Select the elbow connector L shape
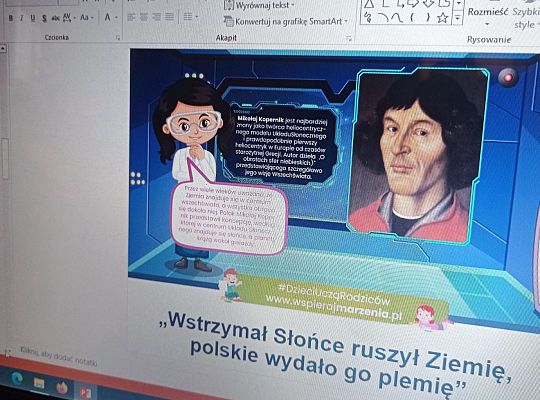This screenshot has height=400, width=540. pyautogui.click(x=386, y=3)
